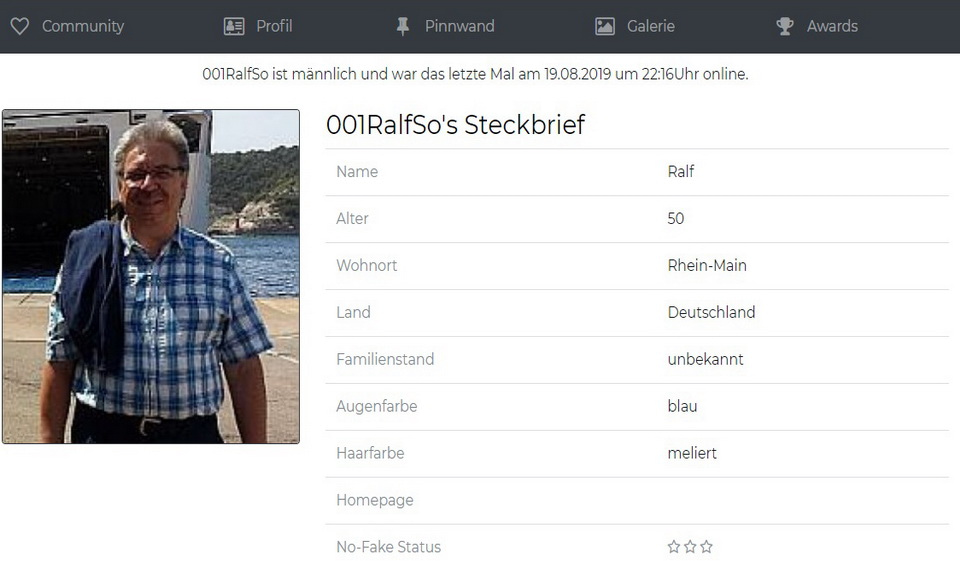Click the last online status text
The height and width of the screenshot is (561, 960).
475,74
